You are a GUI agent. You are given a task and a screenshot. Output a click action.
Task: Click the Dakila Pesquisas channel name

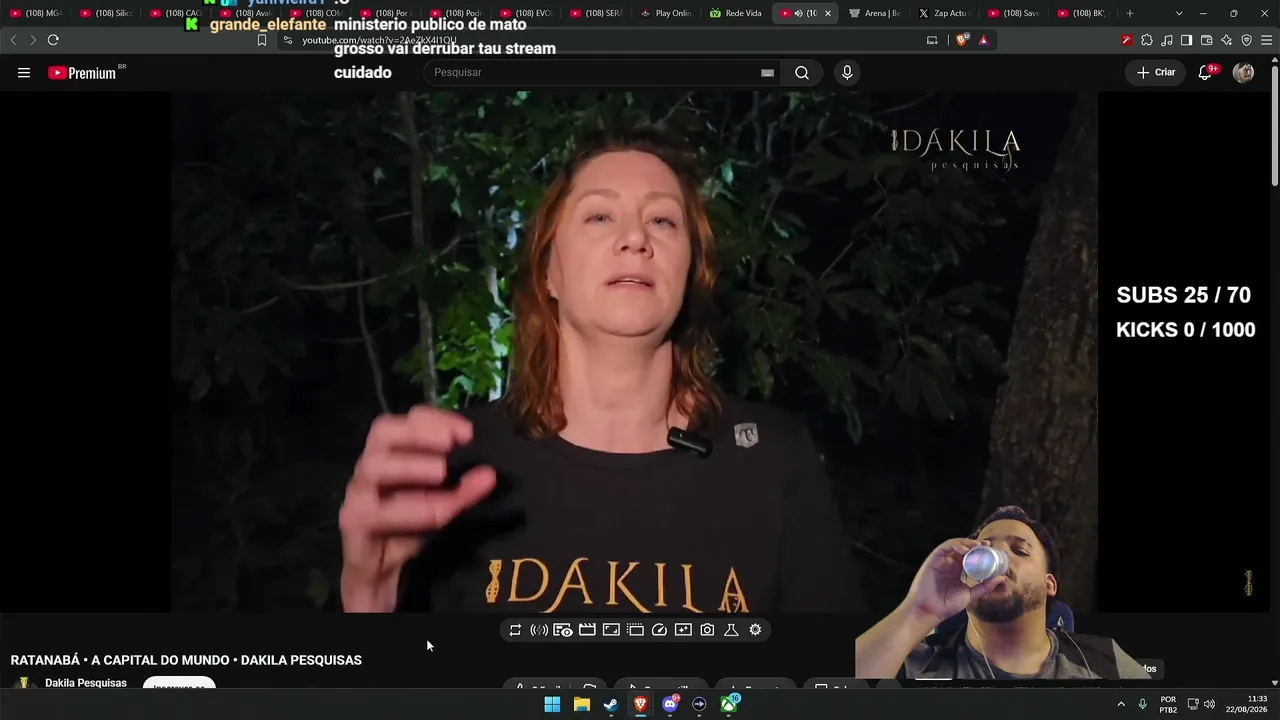click(86, 683)
